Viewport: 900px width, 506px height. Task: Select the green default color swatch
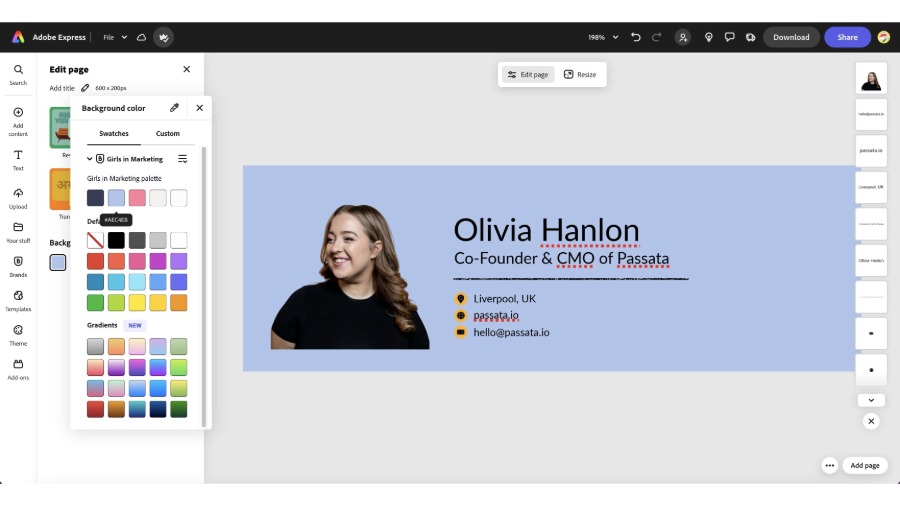pos(95,302)
